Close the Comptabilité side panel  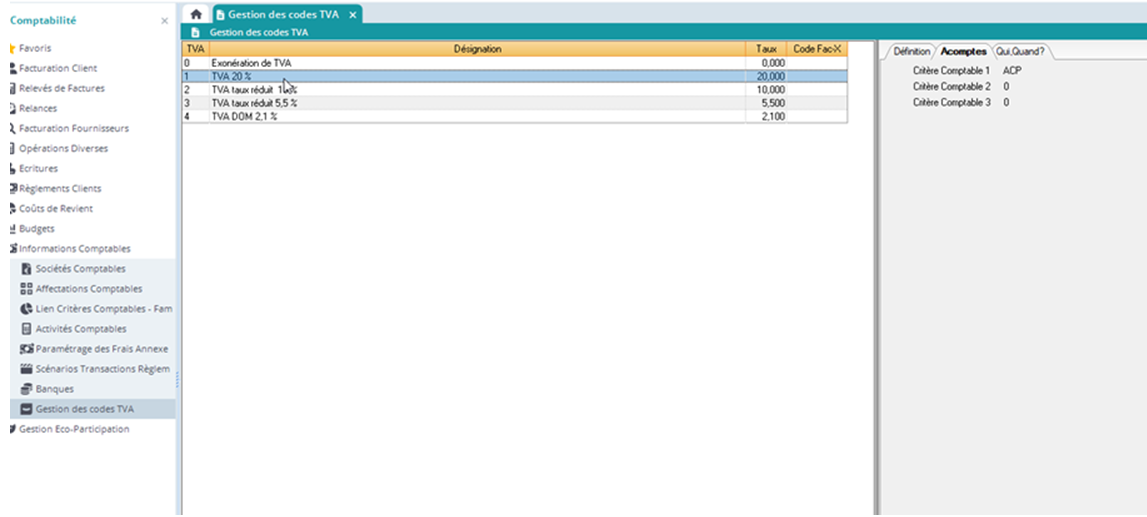tap(164, 21)
